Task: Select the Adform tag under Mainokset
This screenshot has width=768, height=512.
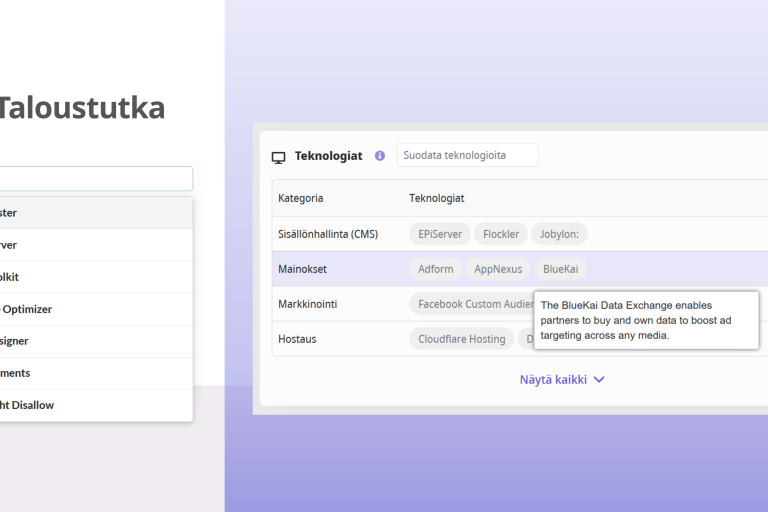Action: click(x=435, y=269)
